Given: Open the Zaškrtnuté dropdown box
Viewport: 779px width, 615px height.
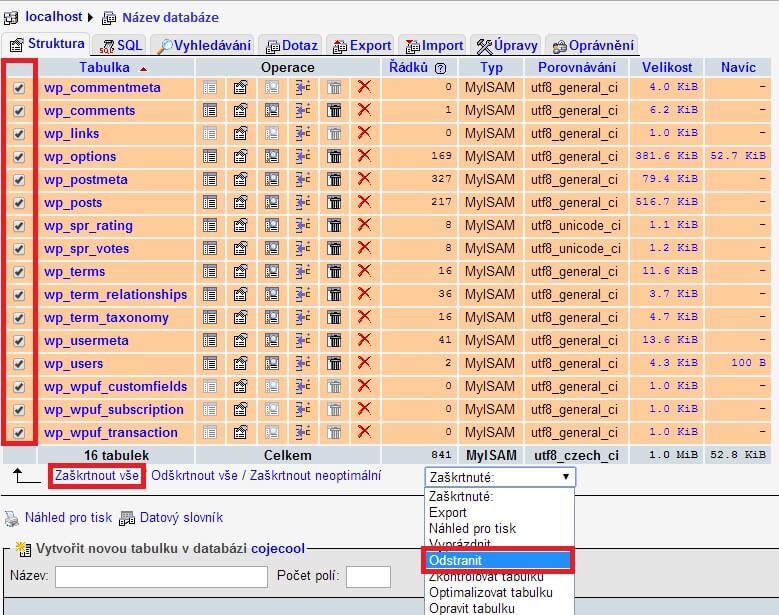Looking at the screenshot, I should [500, 477].
